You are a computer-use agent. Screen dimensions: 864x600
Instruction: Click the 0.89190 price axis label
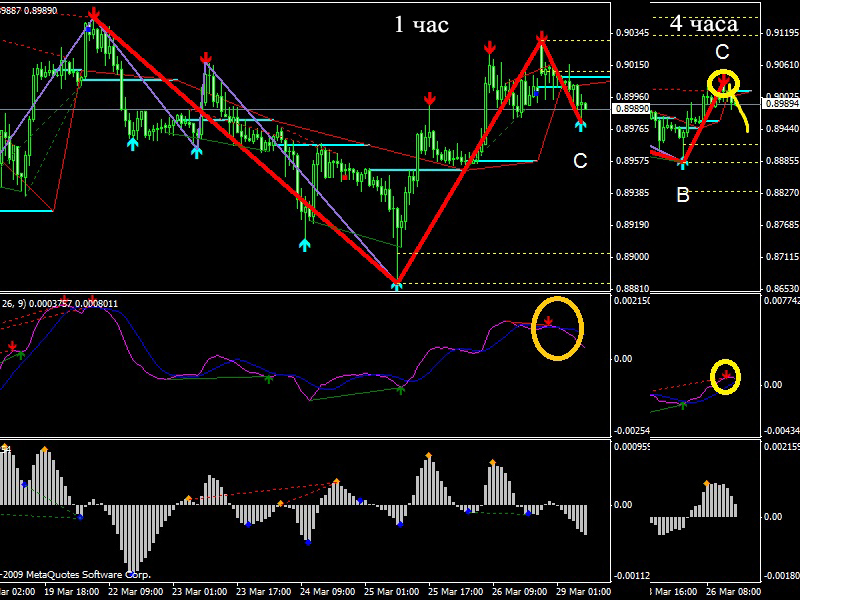coord(632,225)
